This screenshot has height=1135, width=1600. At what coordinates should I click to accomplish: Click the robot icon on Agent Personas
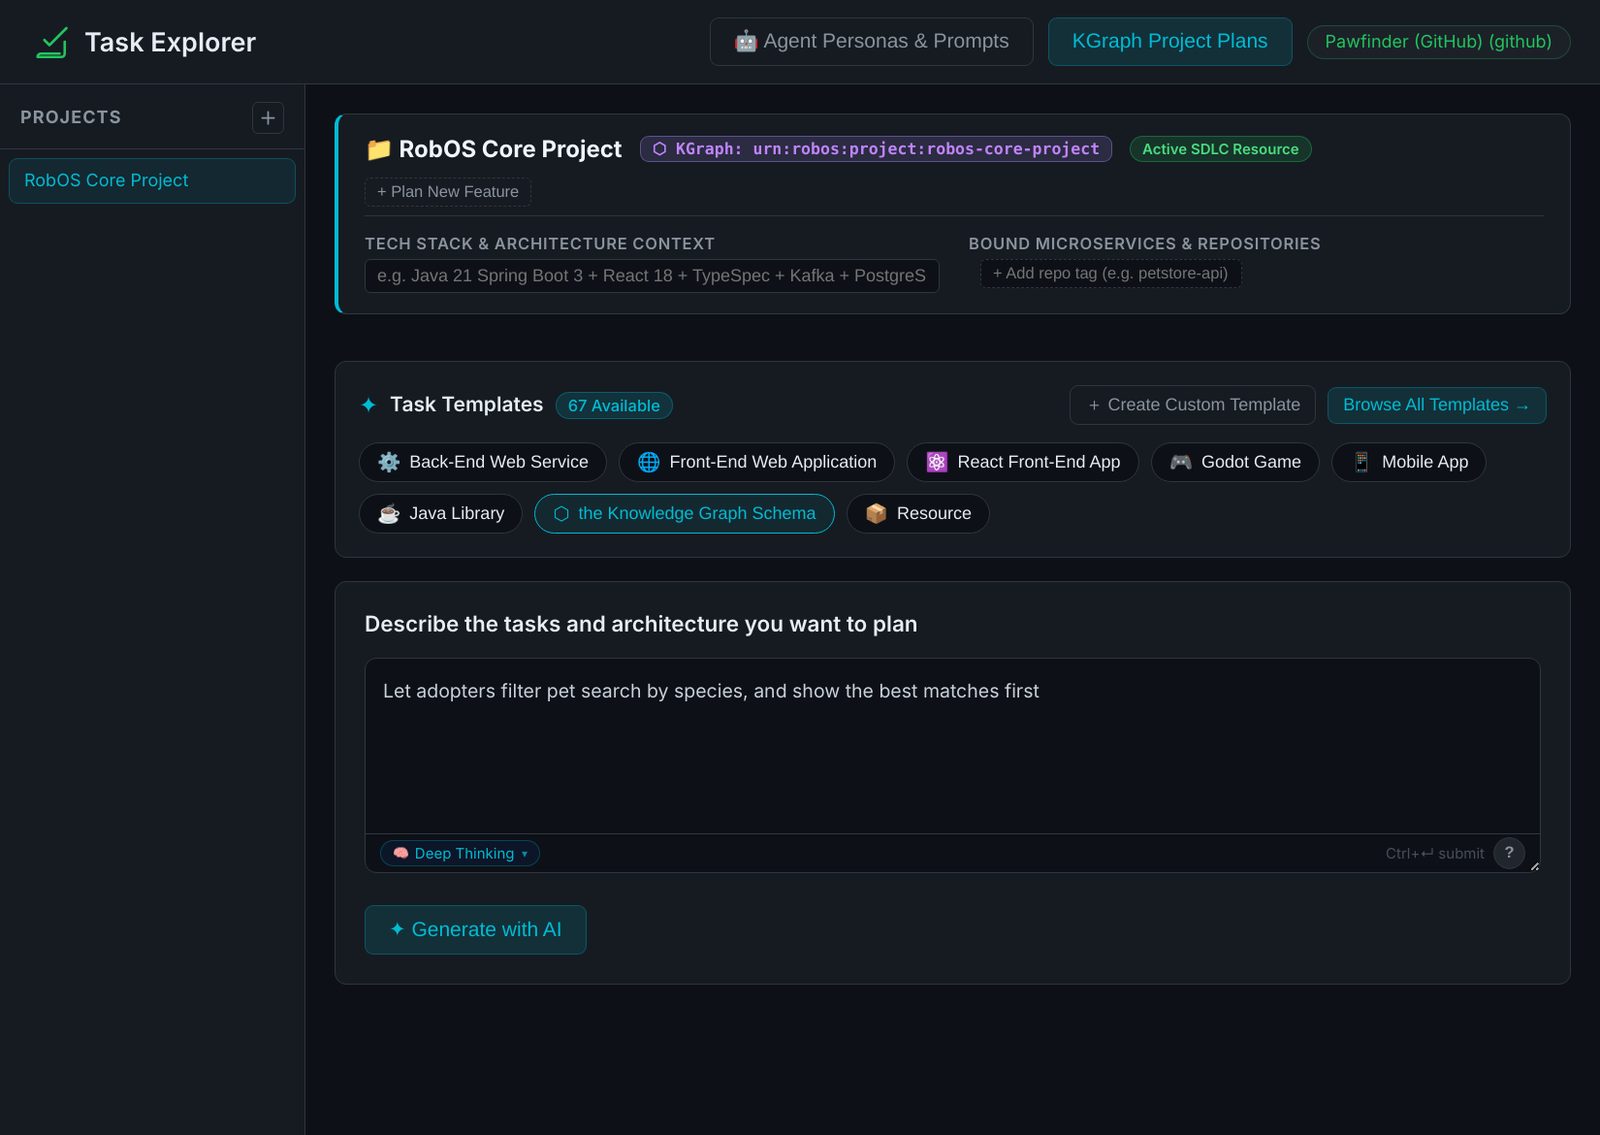[x=746, y=42]
